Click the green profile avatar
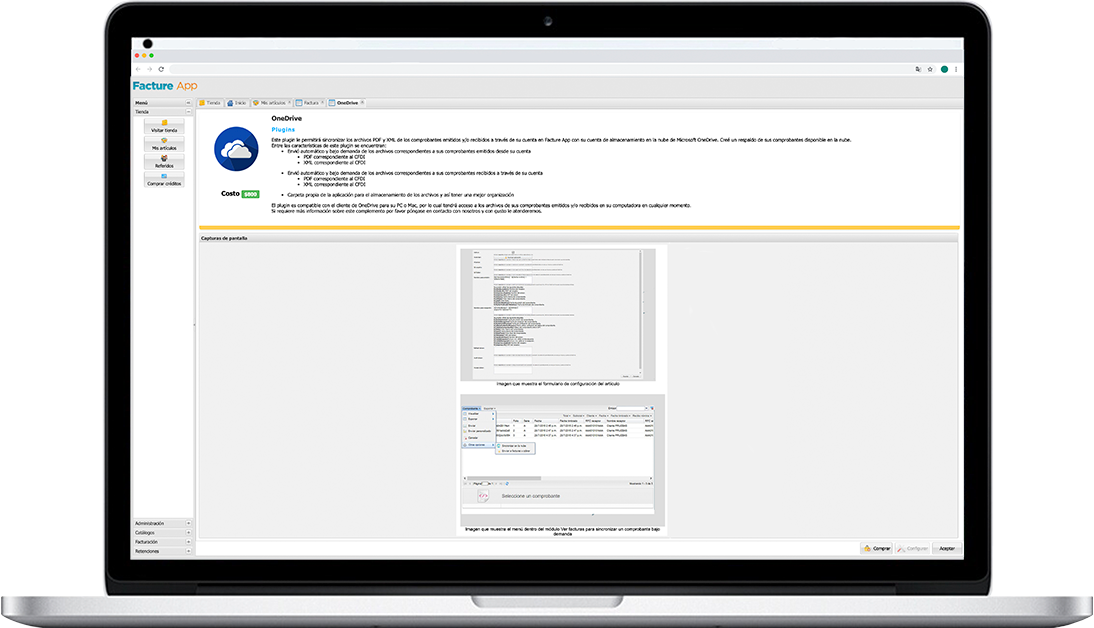1094x628 pixels. tap(943, 69)
